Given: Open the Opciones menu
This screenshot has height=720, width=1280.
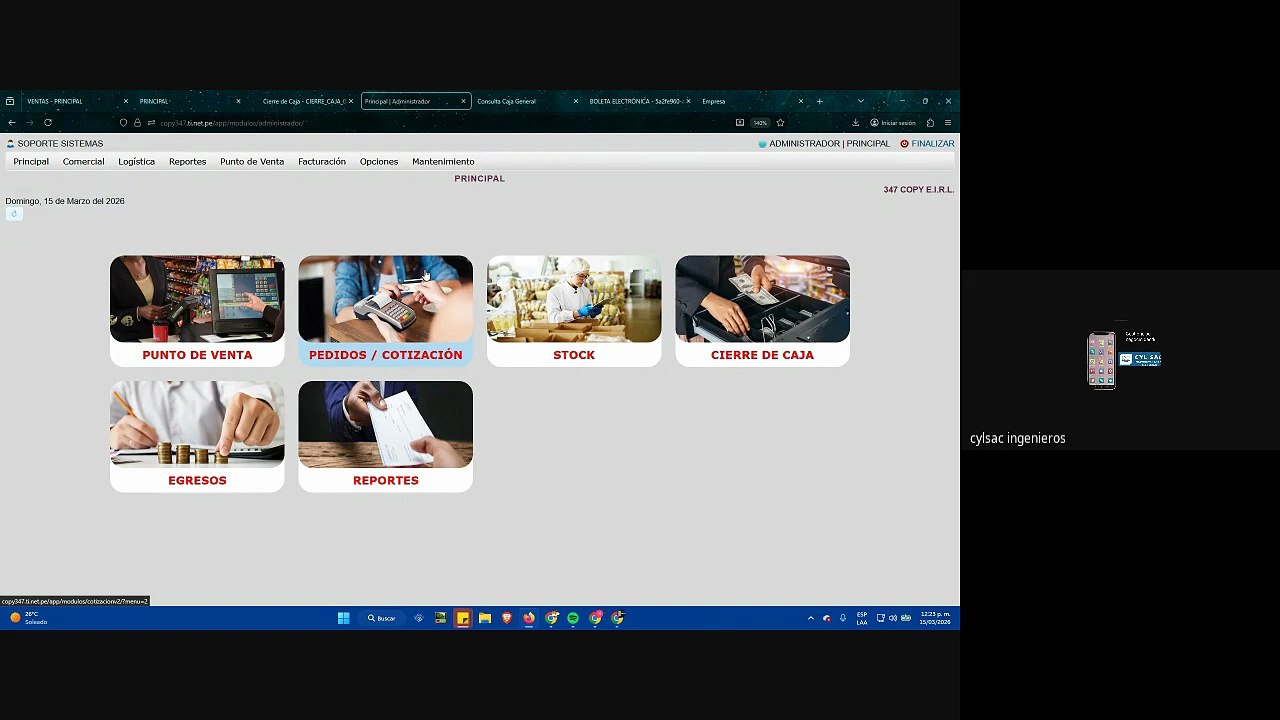Looking at the screenshot, I should tap(379, 162).
